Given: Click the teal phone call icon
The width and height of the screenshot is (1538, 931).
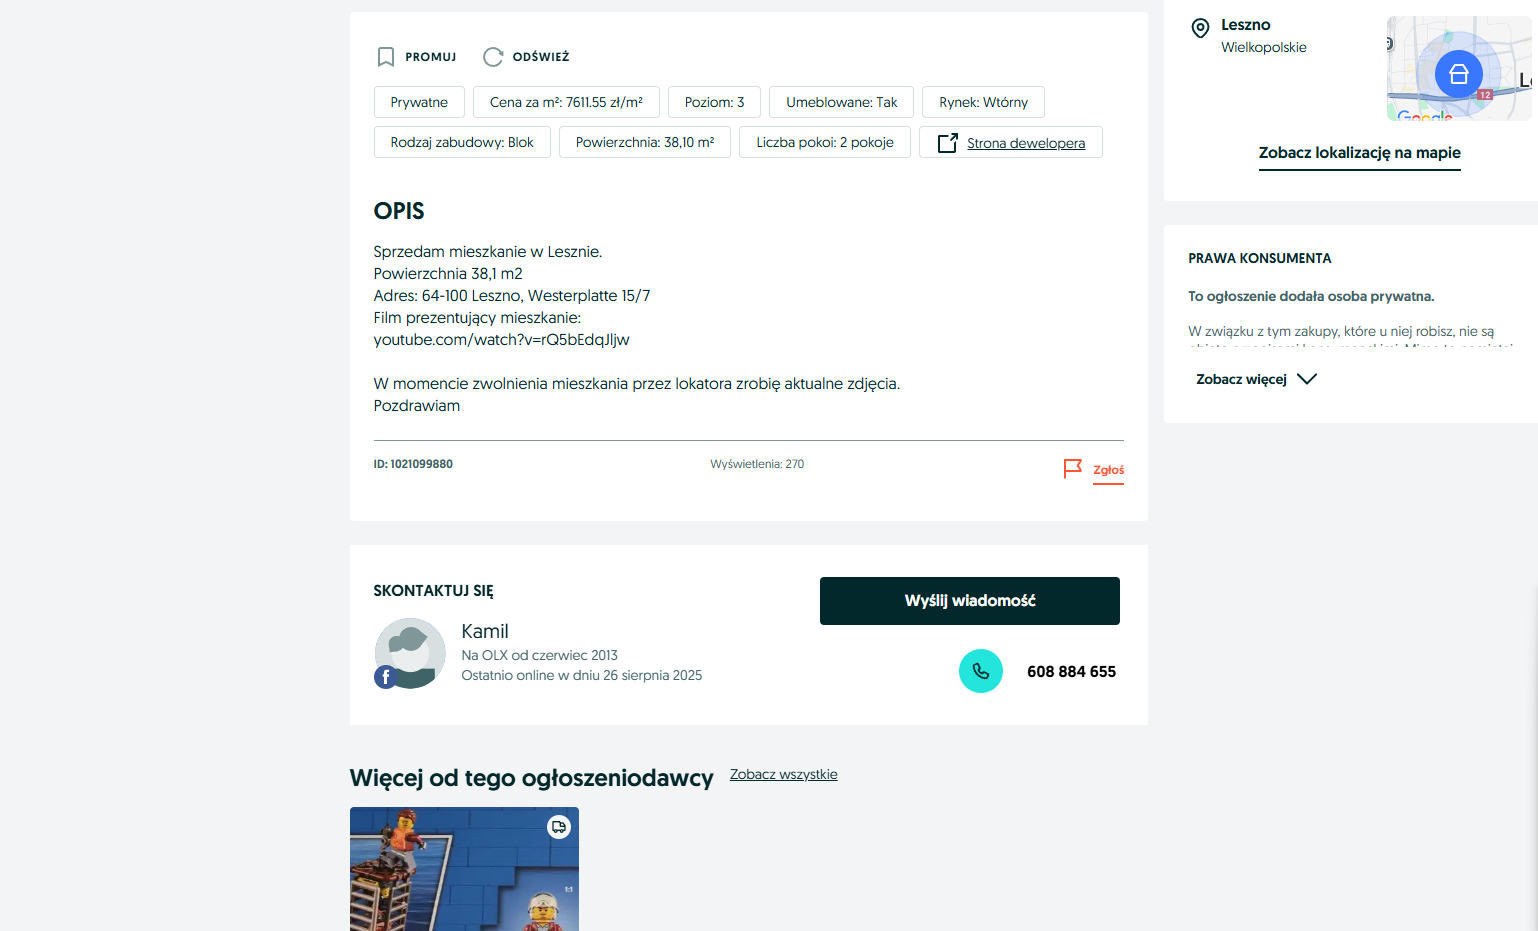Looking at the screenshot, I should click(980, 671).
